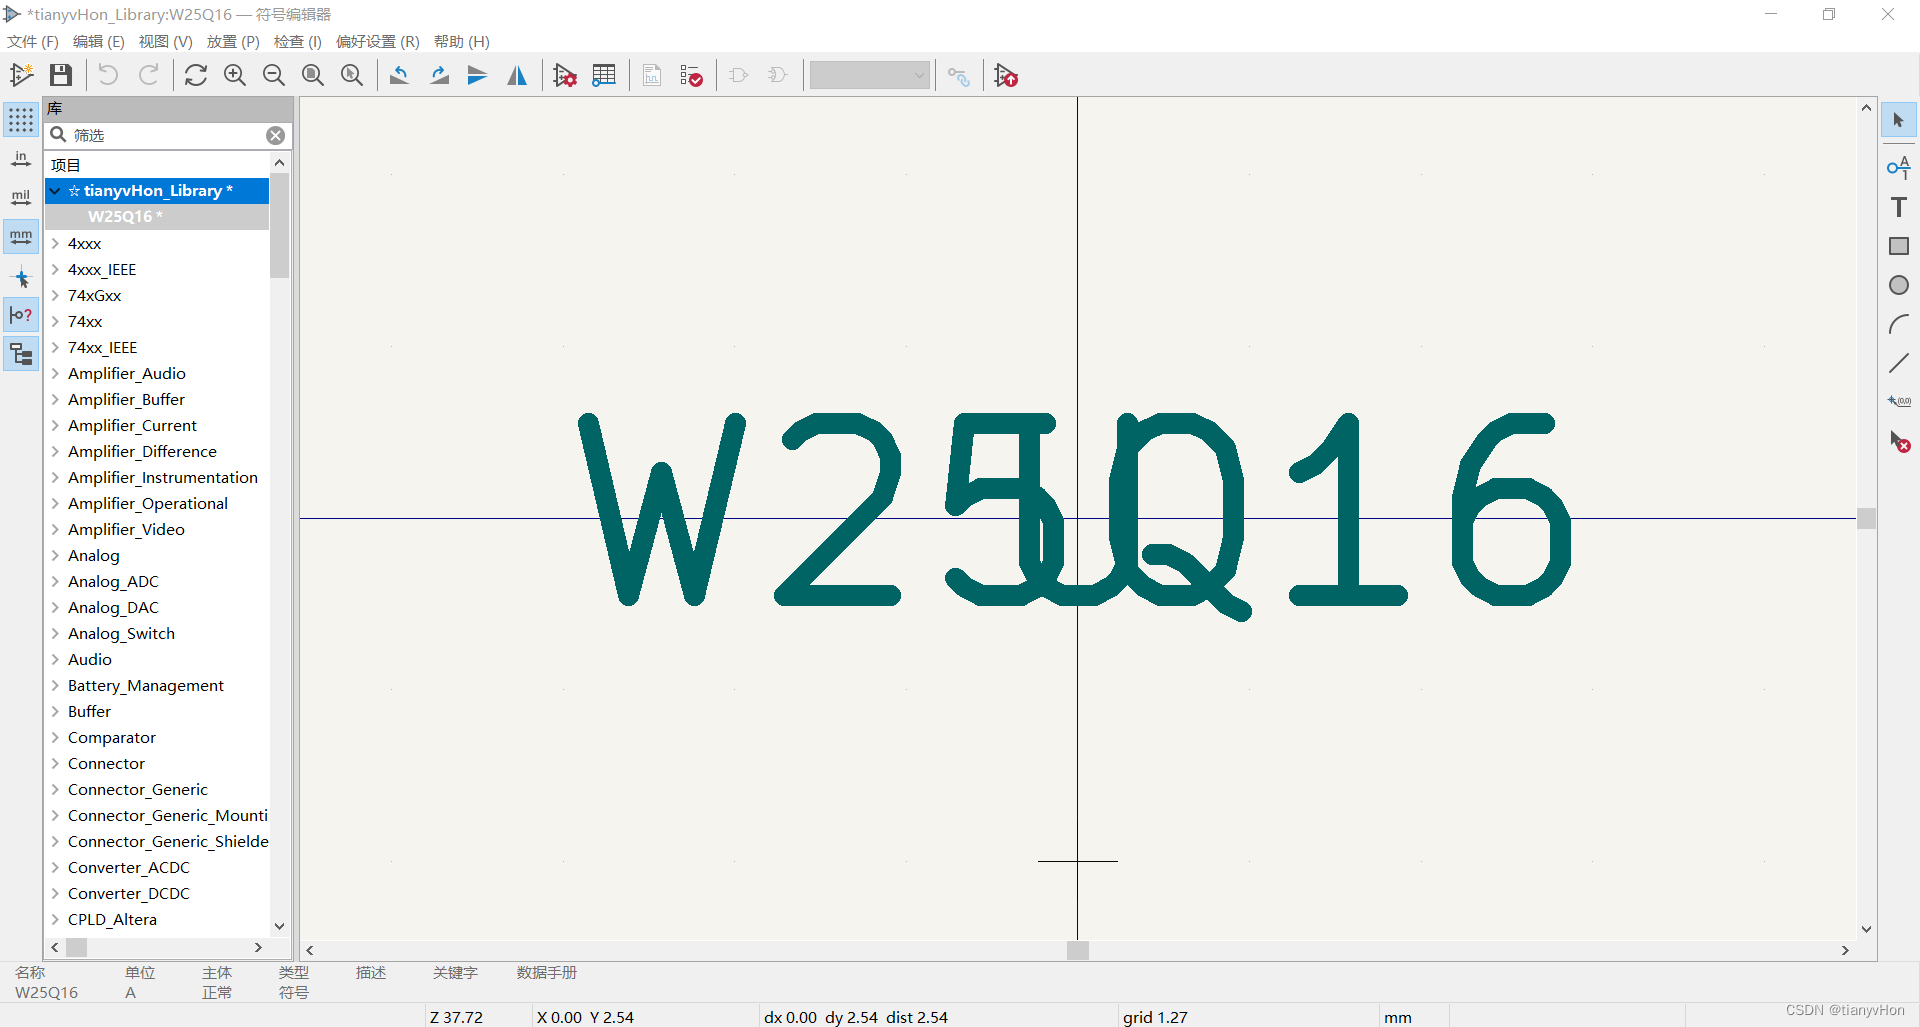The width and height of the screenshot is (1920, 1027).
Task: Refresh the canvas view
Action: (x=196, y=75)
